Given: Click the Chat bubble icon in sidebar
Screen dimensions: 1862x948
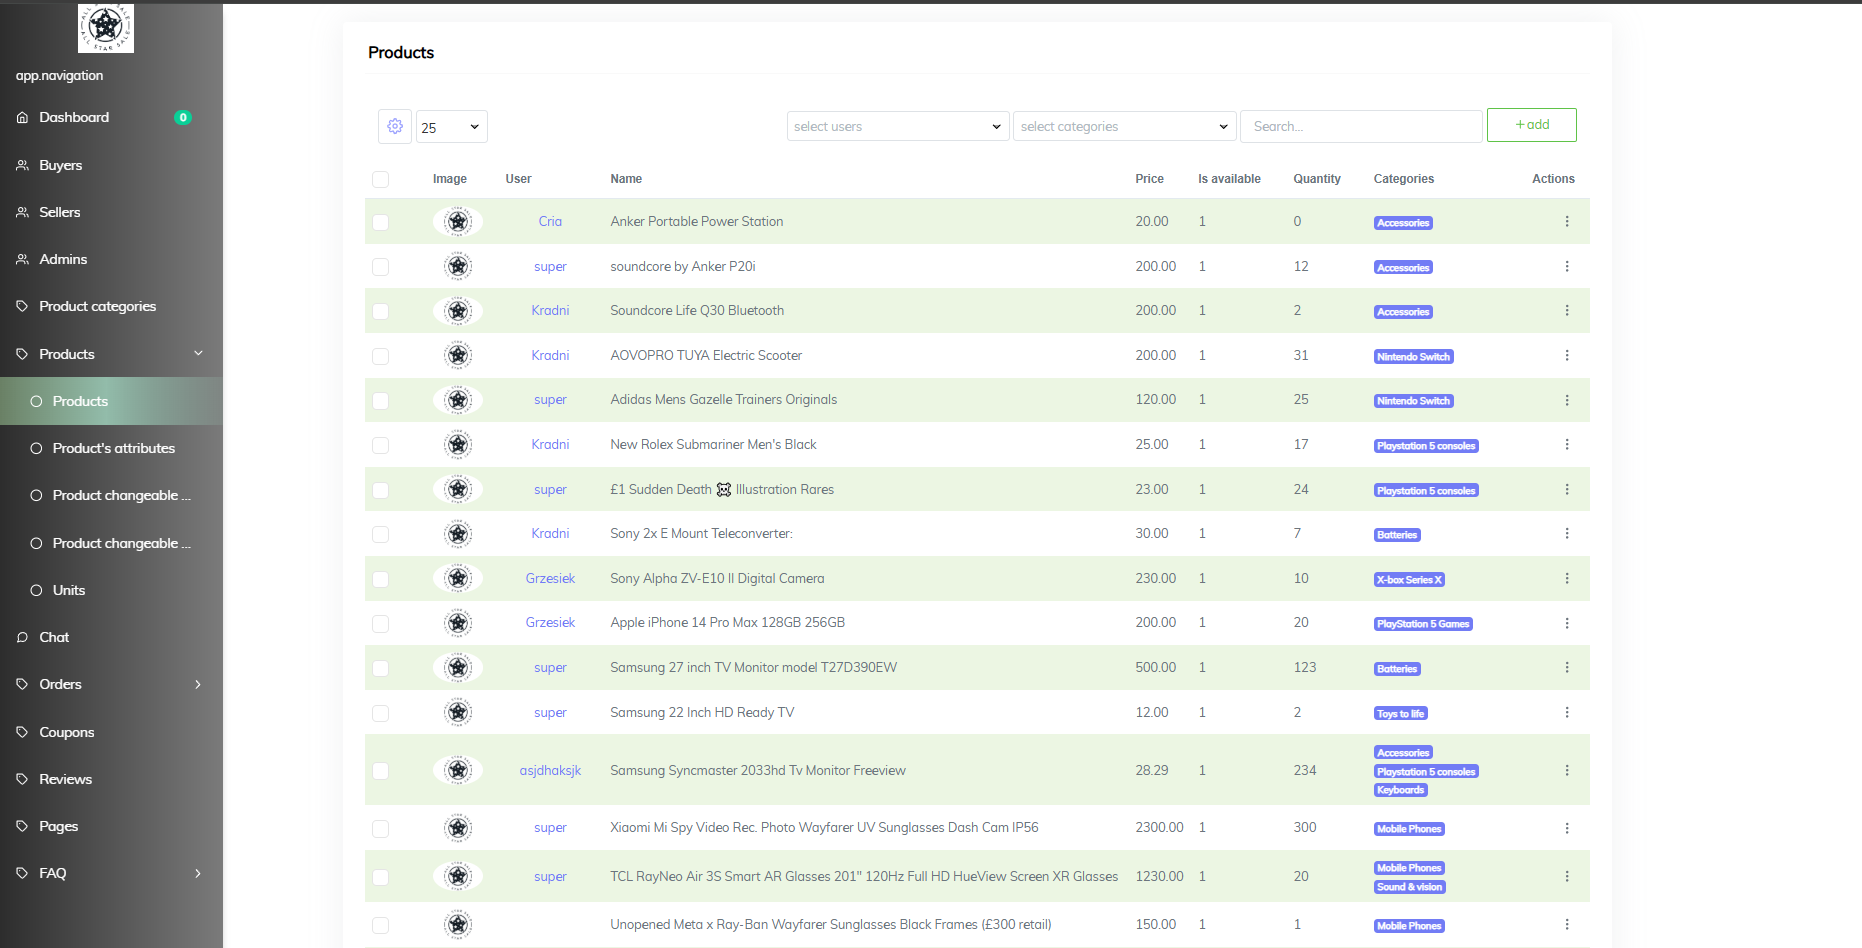Looking at the screenshot, I should coord(23,638).
